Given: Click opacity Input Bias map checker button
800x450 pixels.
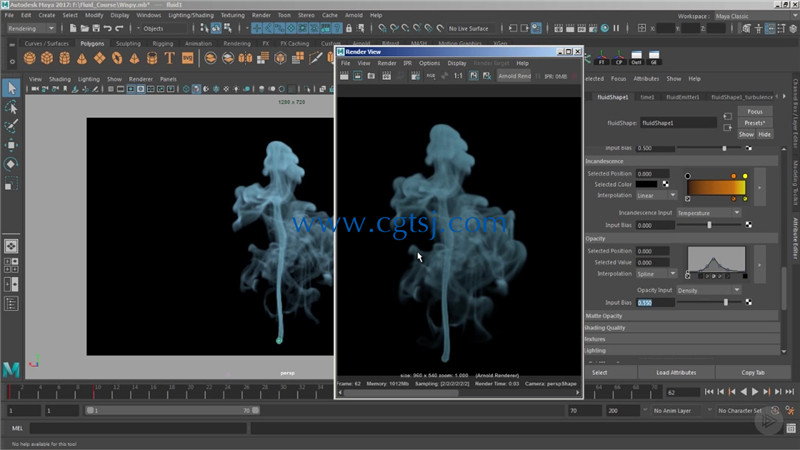Looking at the screenshot, I should point(748,302).
